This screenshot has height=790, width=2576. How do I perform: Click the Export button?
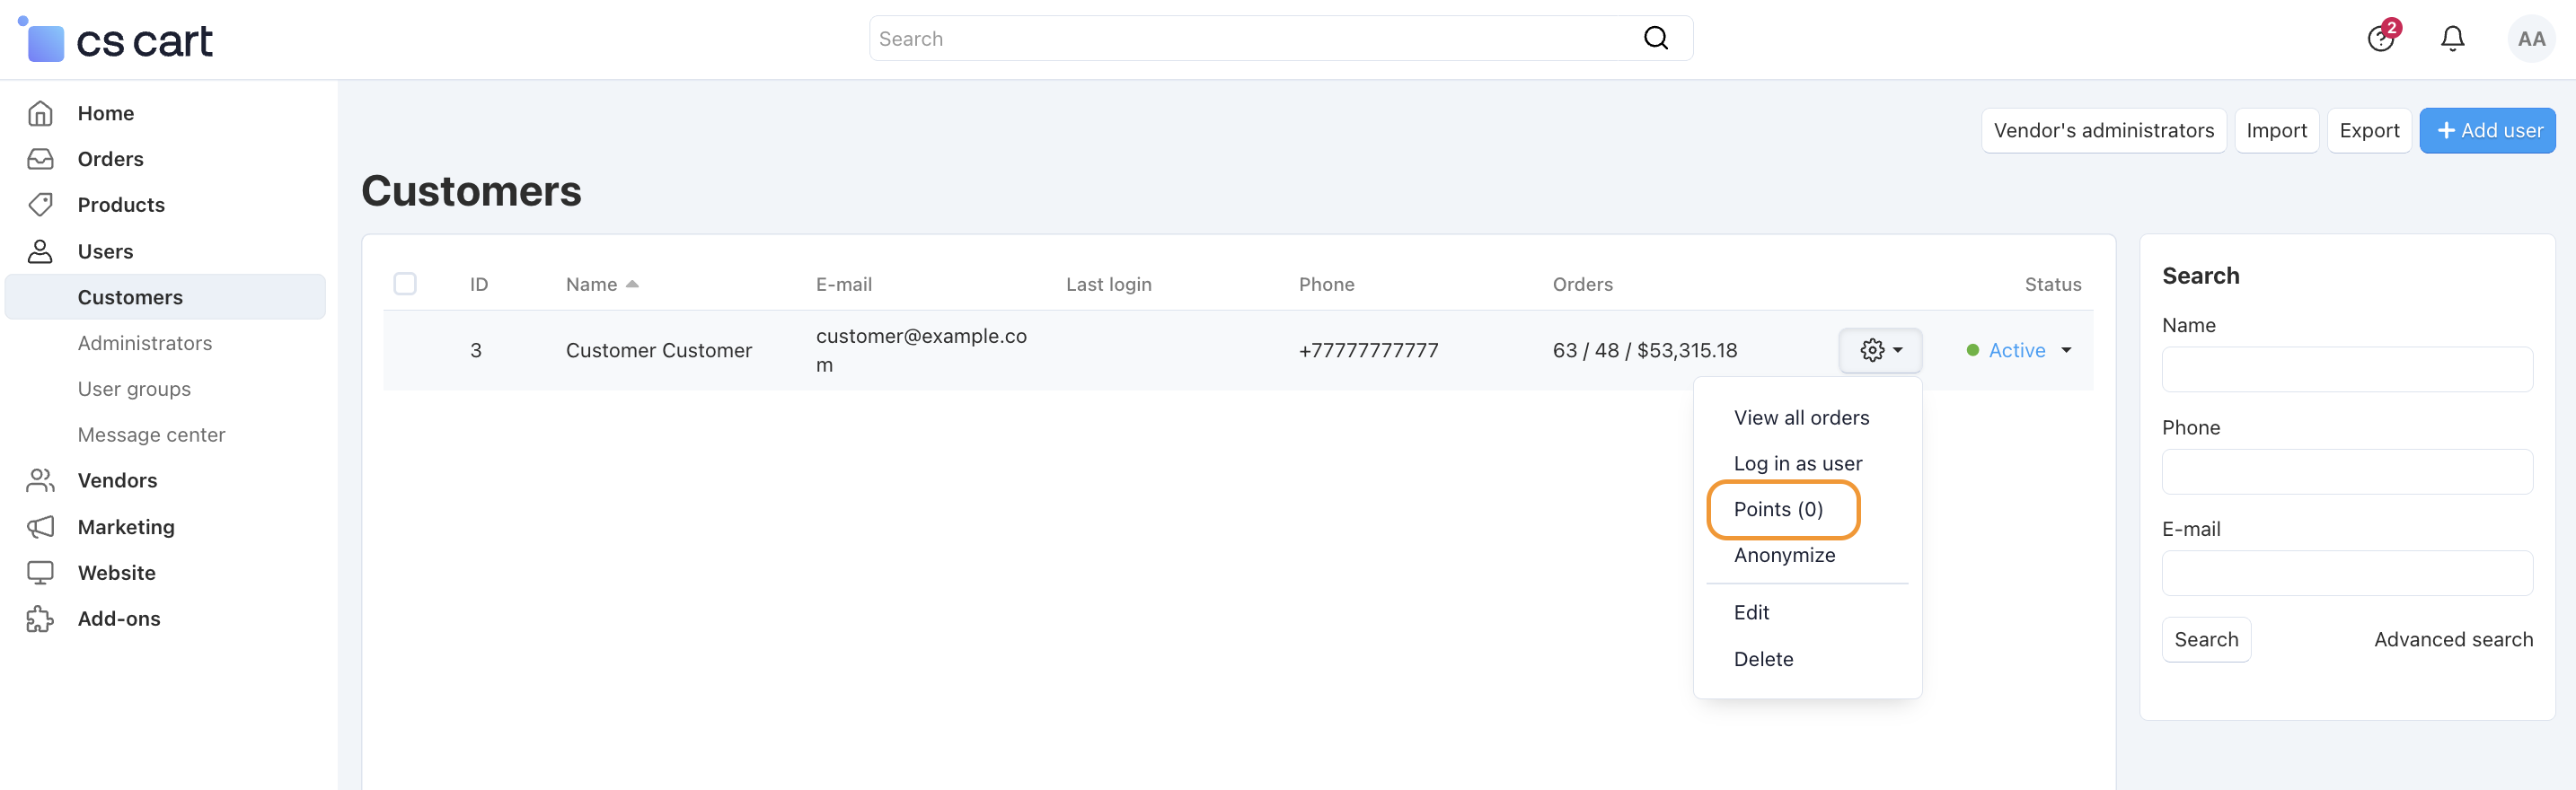(2369, 130)
